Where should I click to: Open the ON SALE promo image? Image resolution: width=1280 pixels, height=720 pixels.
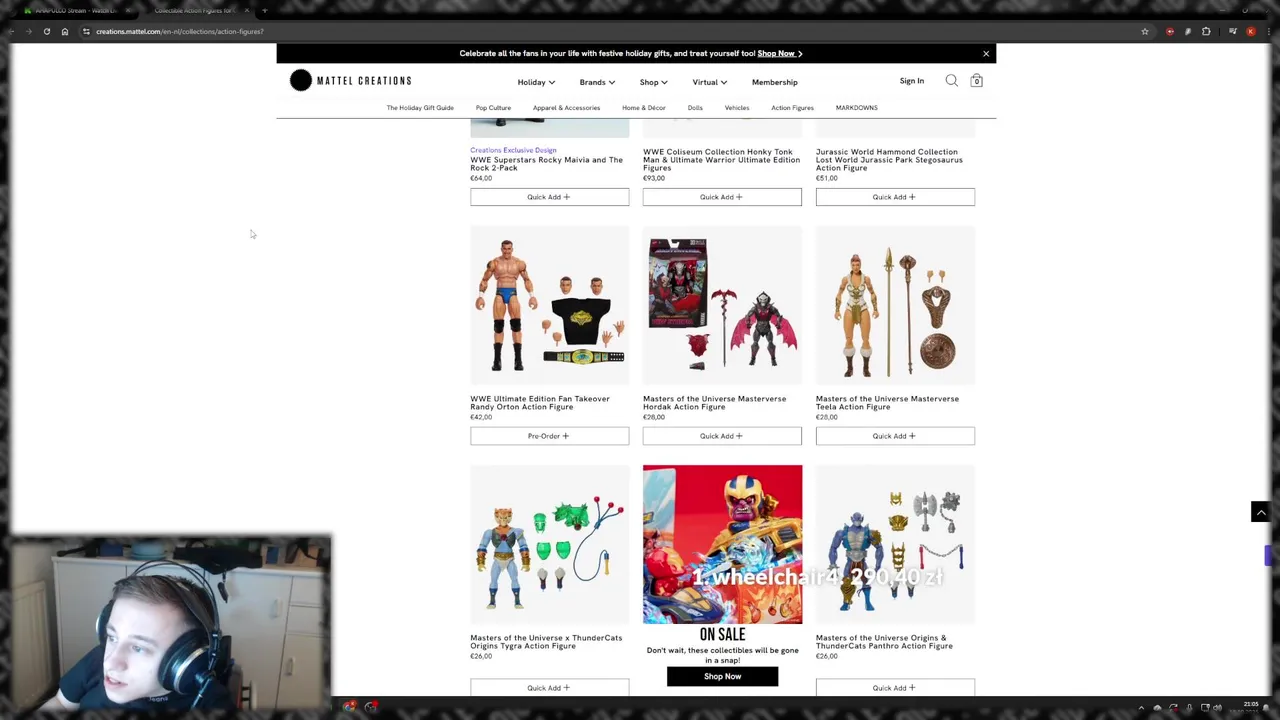pos(722,544)
